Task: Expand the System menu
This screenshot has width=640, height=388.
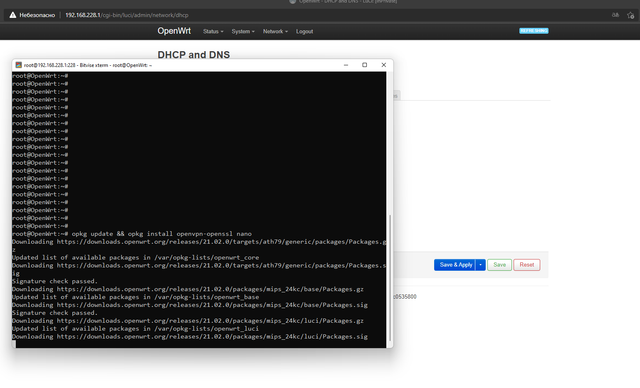Action: (x=243, y=31)
